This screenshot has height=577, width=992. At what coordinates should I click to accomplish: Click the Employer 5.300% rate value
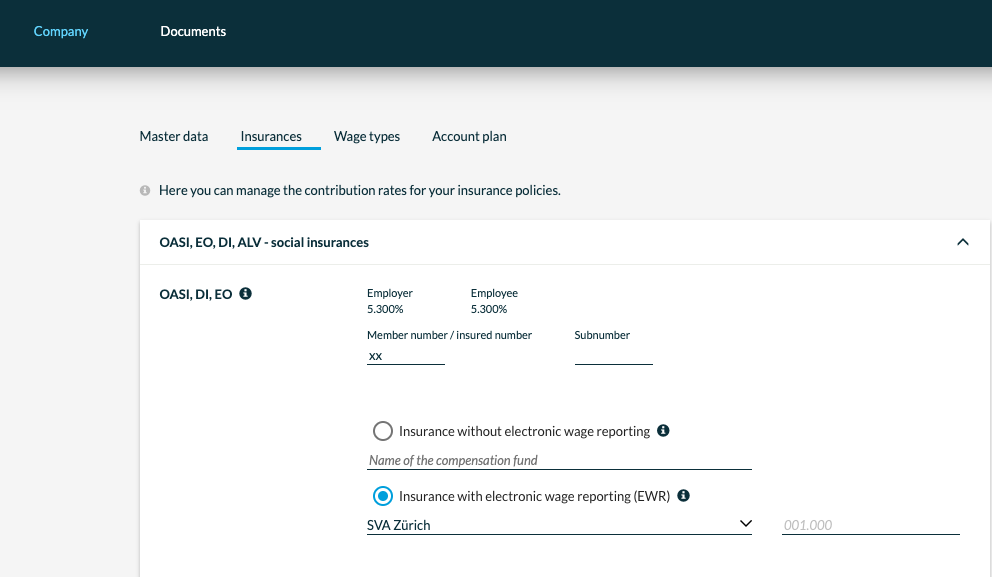[x=385, y=309]
